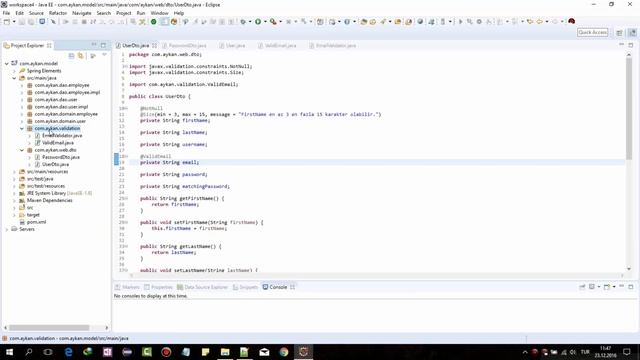Collapse the com.aykan.validation package
This screenshot has height=360, width=640.
[22, 129]
